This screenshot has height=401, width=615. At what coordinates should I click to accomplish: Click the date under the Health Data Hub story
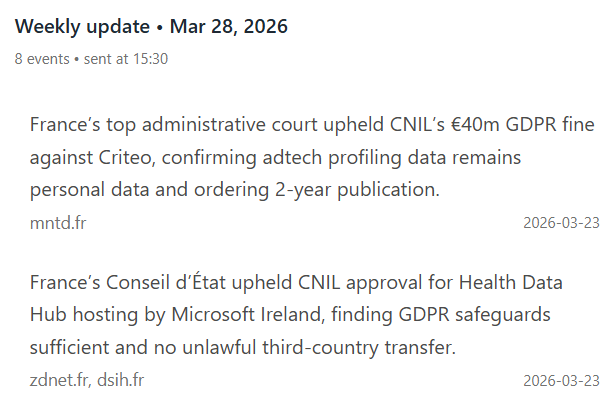(x=561, y=381)
